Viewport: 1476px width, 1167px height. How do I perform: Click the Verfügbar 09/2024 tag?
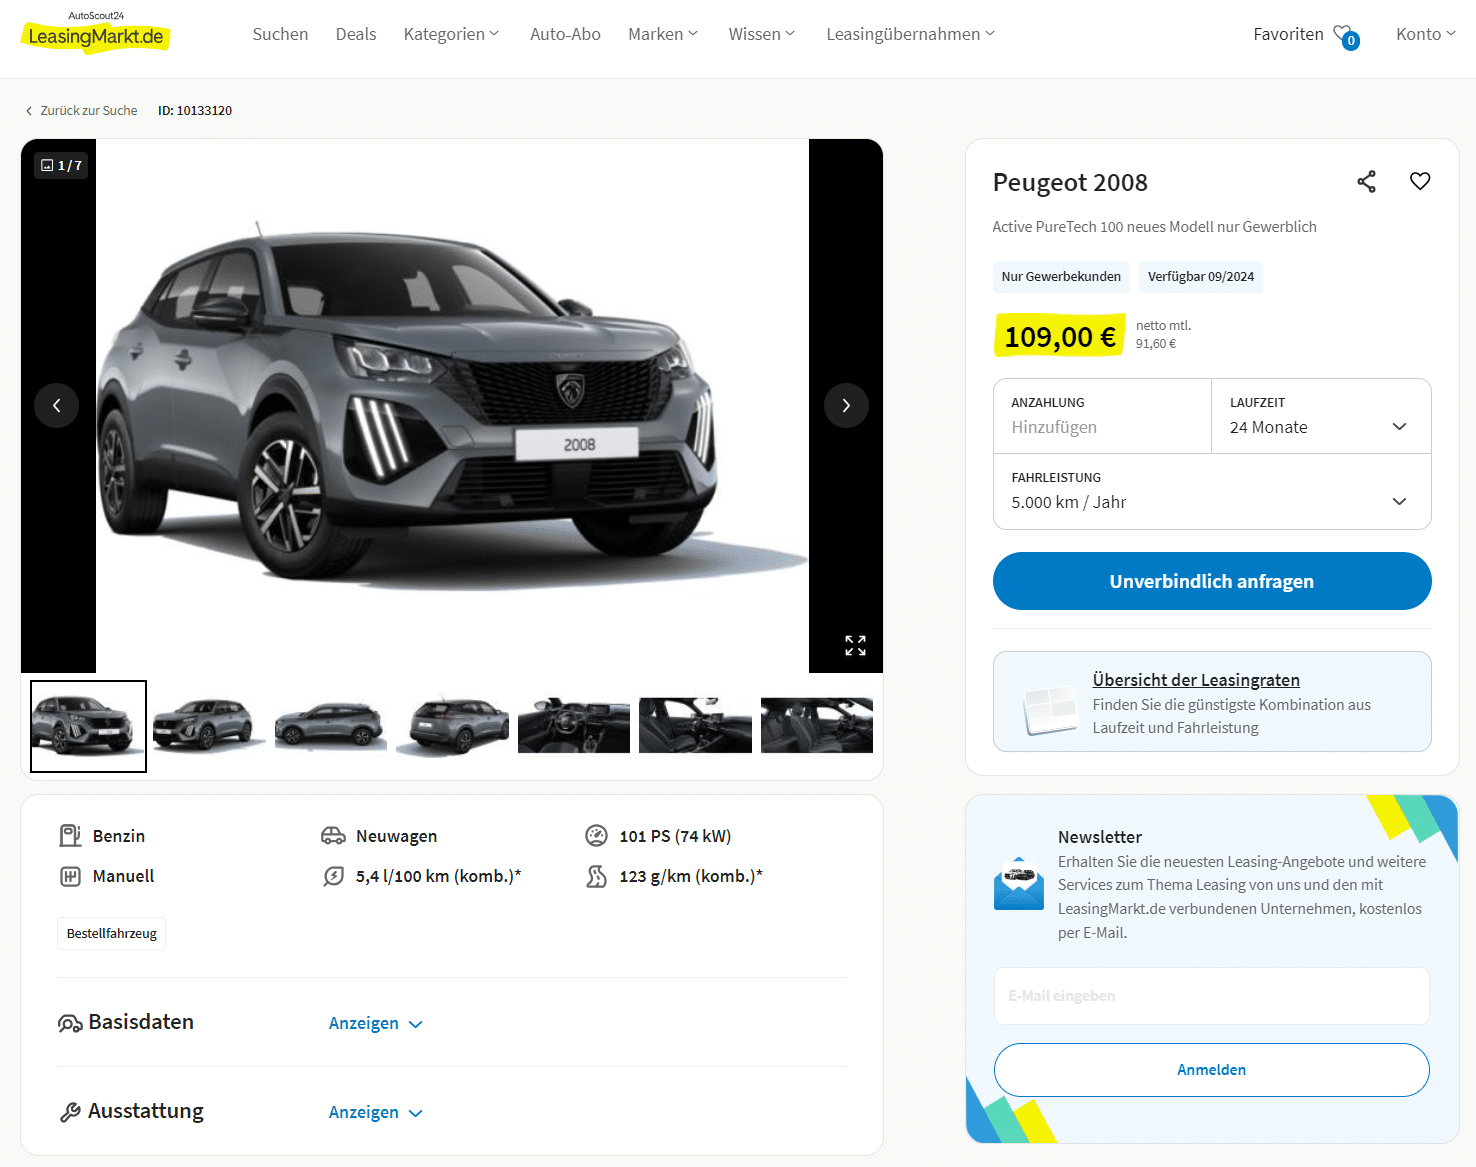pos(1201,277)
